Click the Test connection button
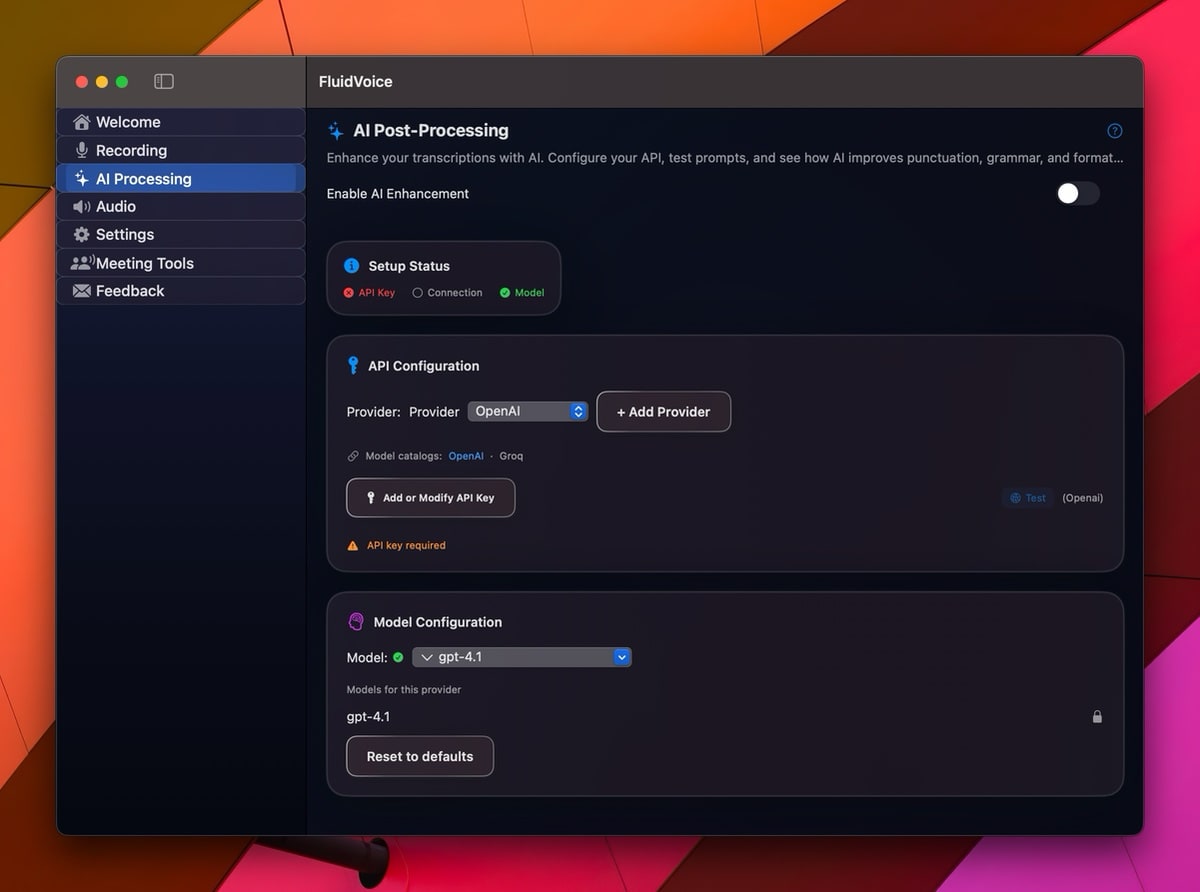The image size is (1200, 892). click(x=1028, y=498)
